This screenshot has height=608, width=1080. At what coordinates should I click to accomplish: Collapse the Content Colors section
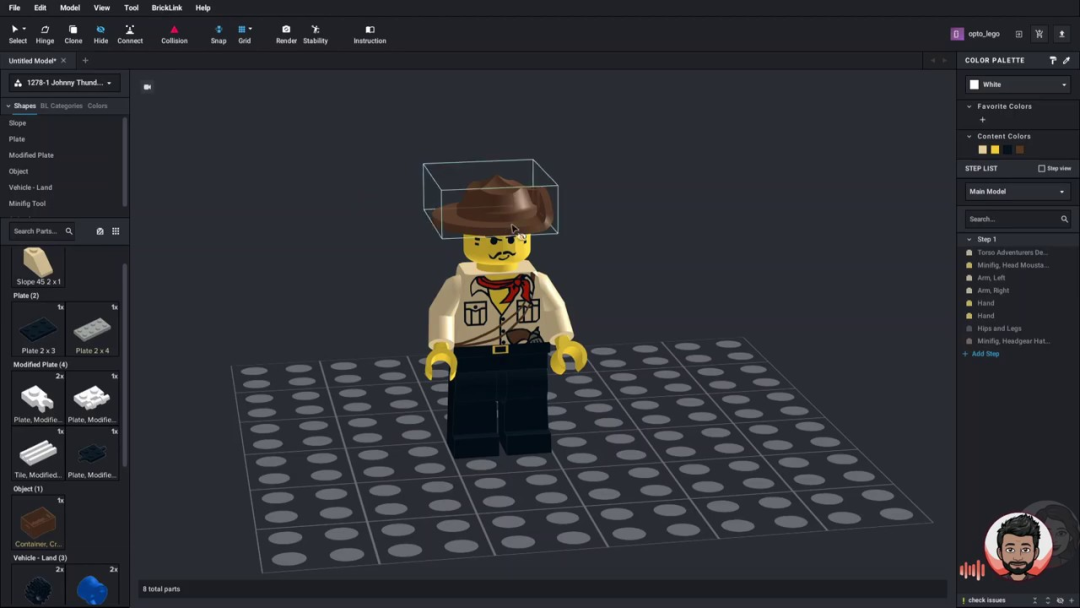pyautogui.click(x=969, y=136)
